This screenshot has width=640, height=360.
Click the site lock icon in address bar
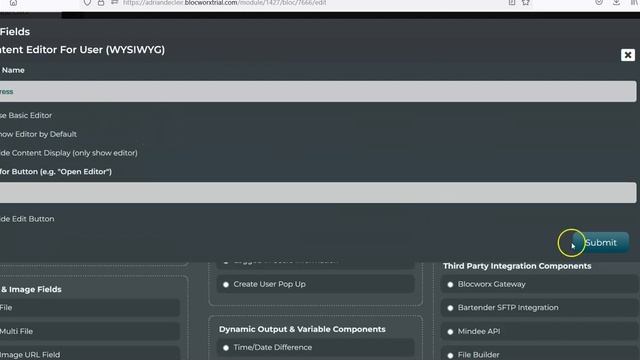(x=101, y=2)
